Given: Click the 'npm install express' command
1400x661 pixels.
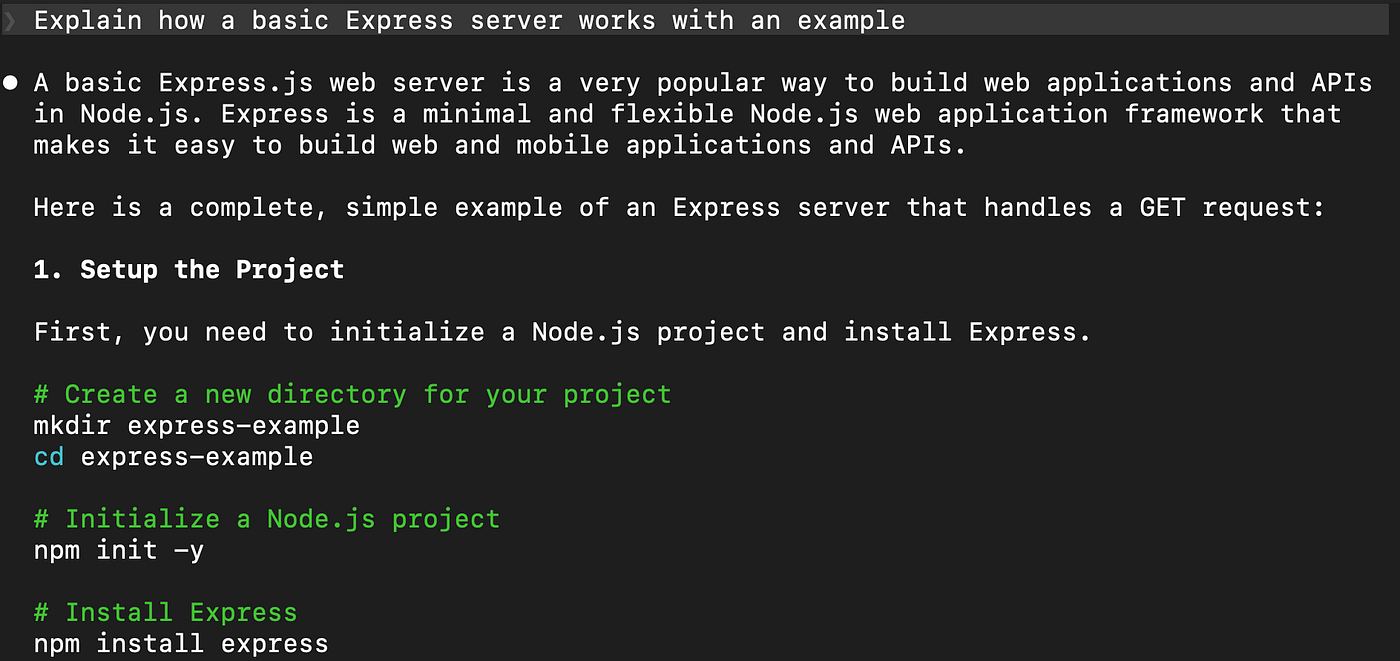Looking at the screenshot, I should [x=181, y=644].
